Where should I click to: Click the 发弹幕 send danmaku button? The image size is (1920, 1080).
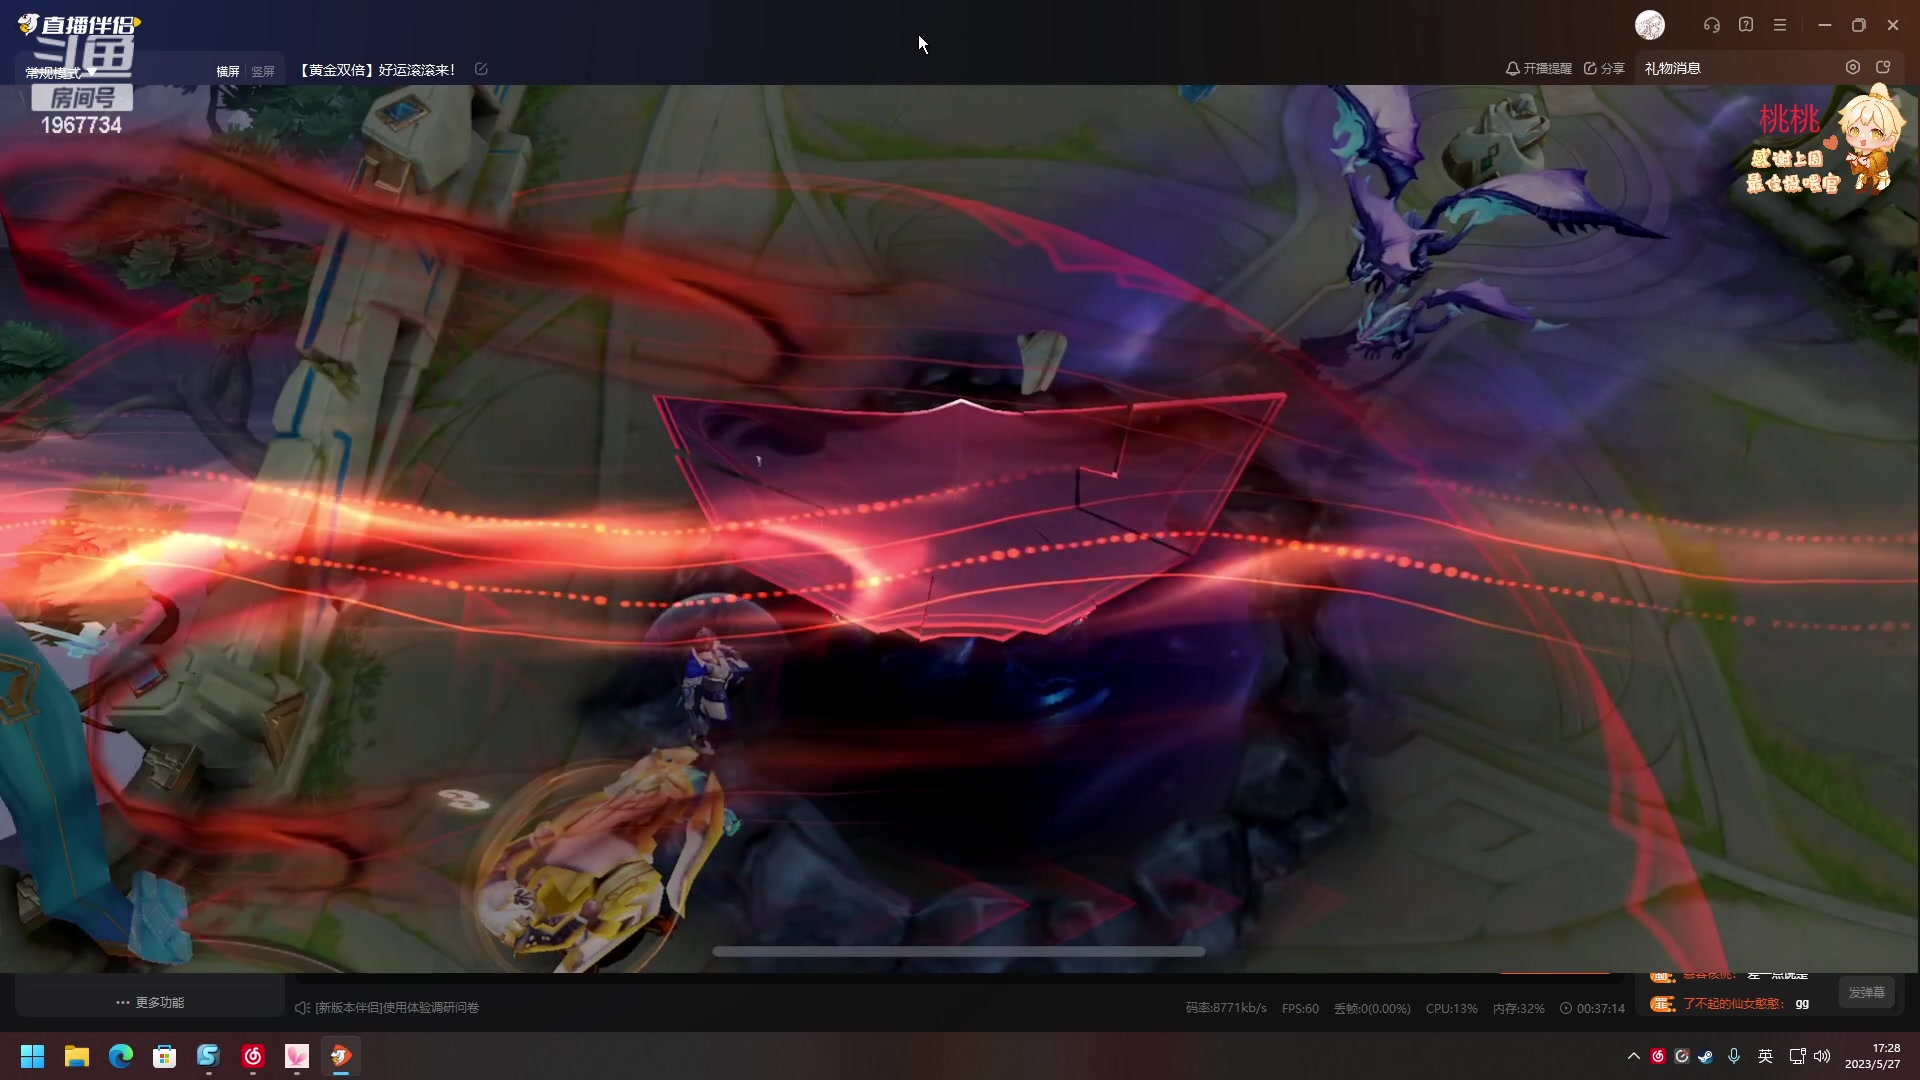pos(1866,992)
